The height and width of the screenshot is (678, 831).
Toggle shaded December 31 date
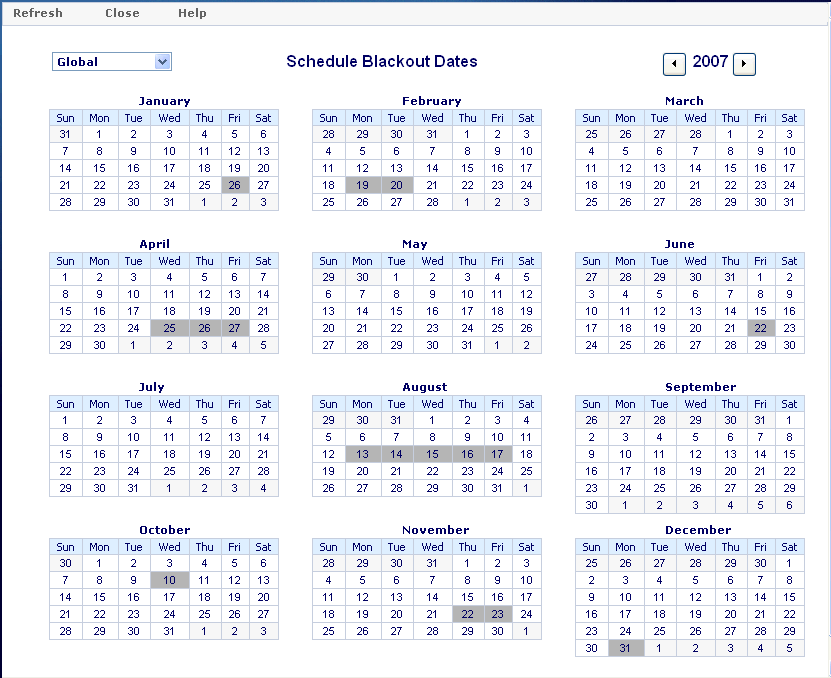[x=626, y=648]
